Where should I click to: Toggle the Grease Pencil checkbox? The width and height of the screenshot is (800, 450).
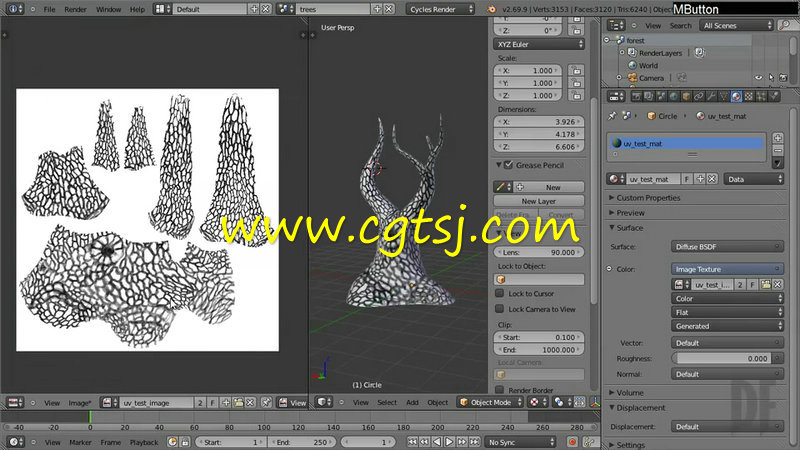508,165
